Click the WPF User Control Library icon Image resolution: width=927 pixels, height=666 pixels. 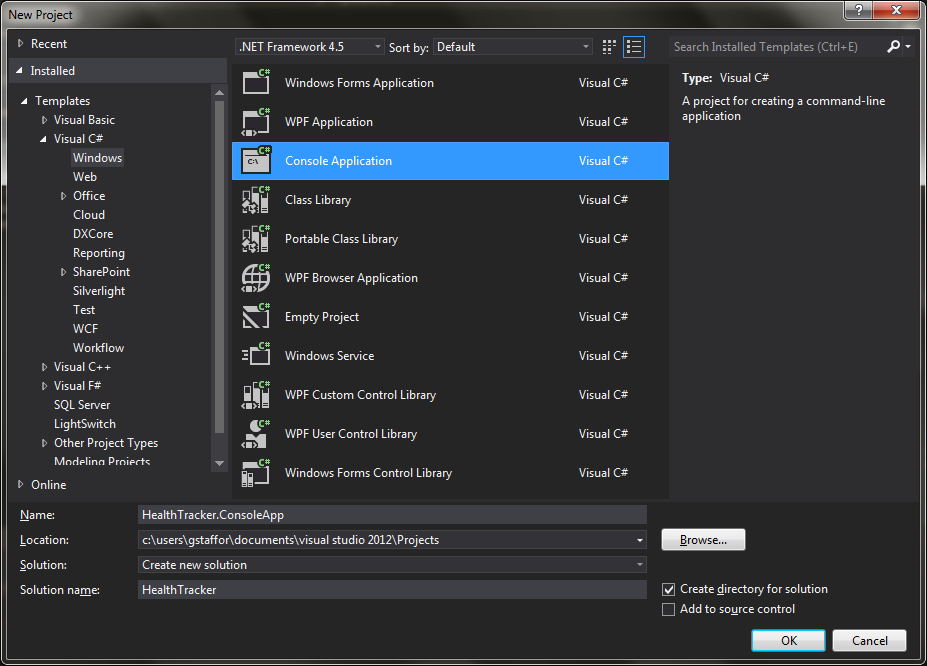[256, 433]
